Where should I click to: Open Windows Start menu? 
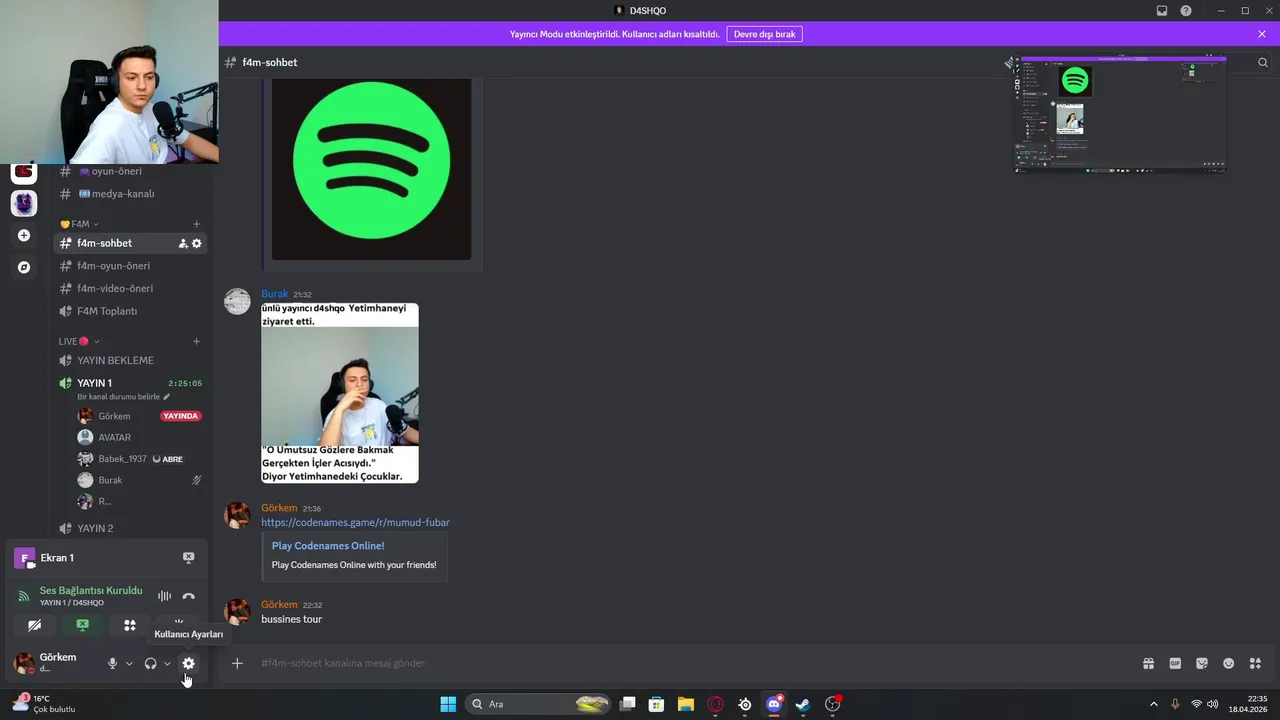pyautogui.click(x=448, y=704)
